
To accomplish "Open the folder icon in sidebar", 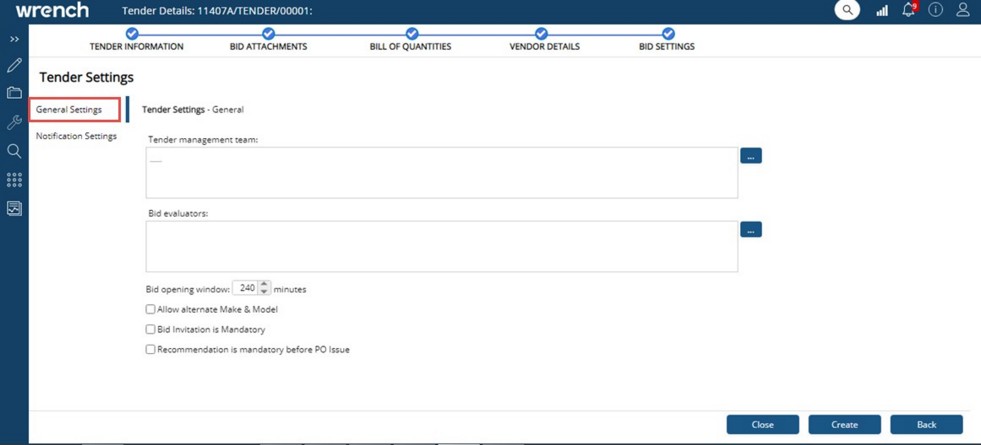I will click(14, 93).
